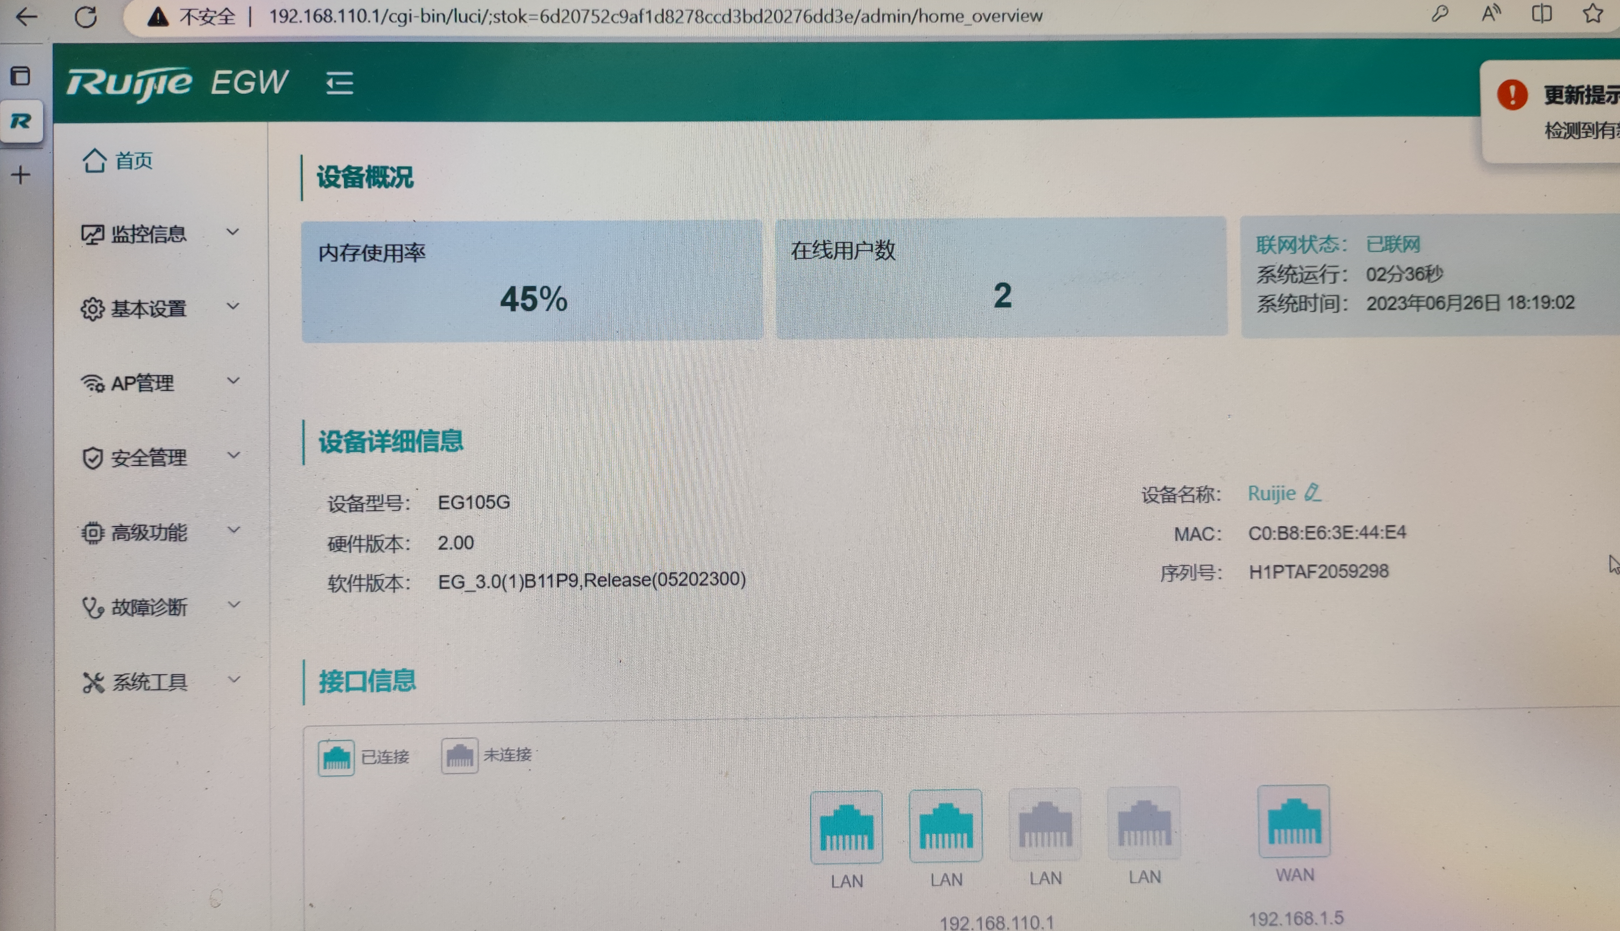1620x931 pixels.
Task: Open the 故障诊断 menu item
Action: 160,607
